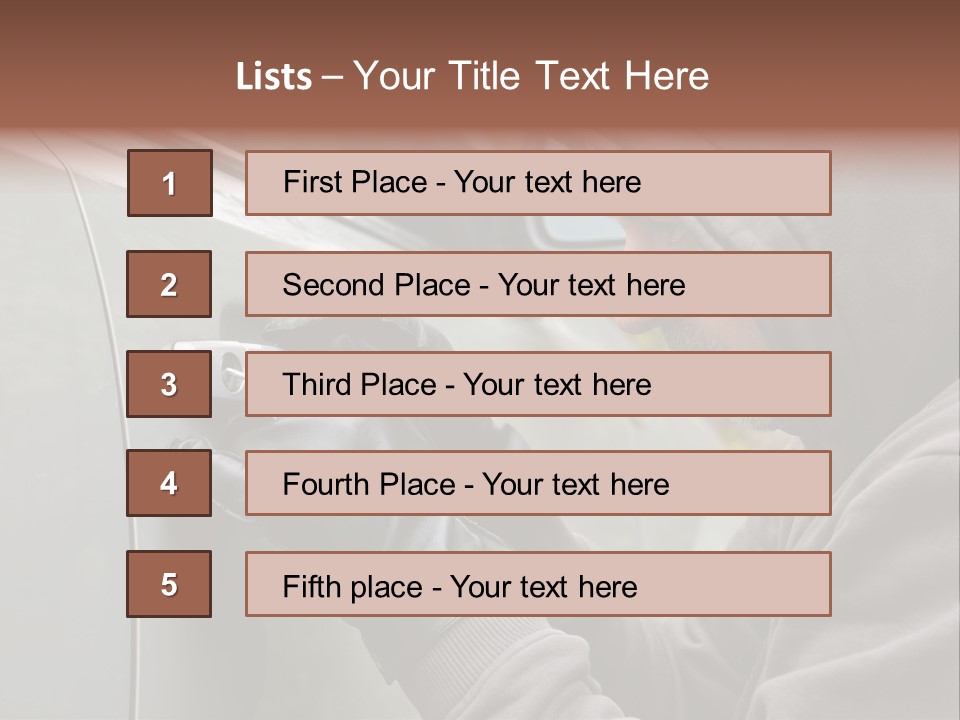
Task: Click 'Your text here' in the Fifth place bar
Action: tap(543, 586)
